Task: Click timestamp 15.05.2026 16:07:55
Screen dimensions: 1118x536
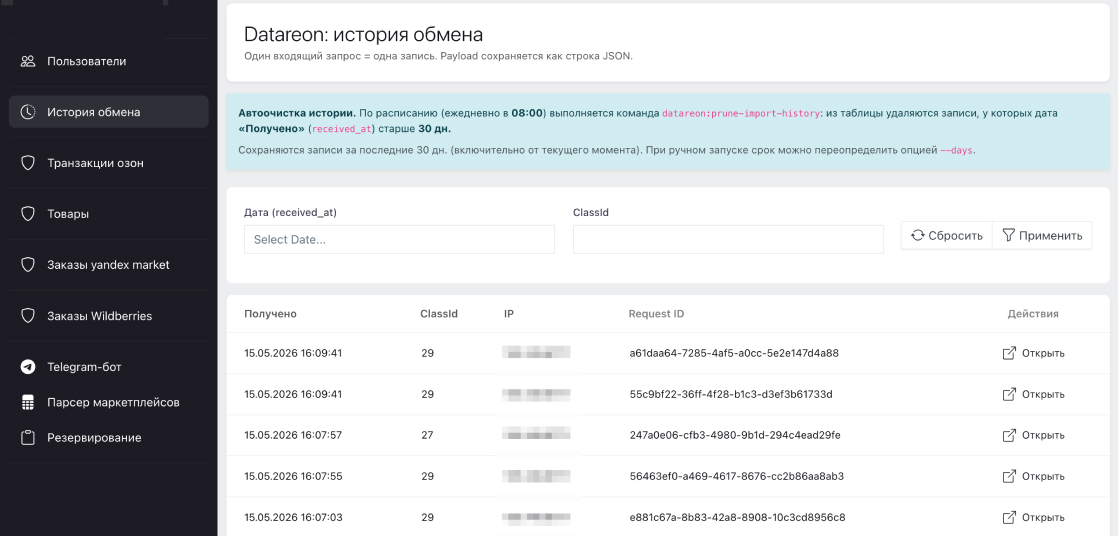Action: [x=292, y=476]
